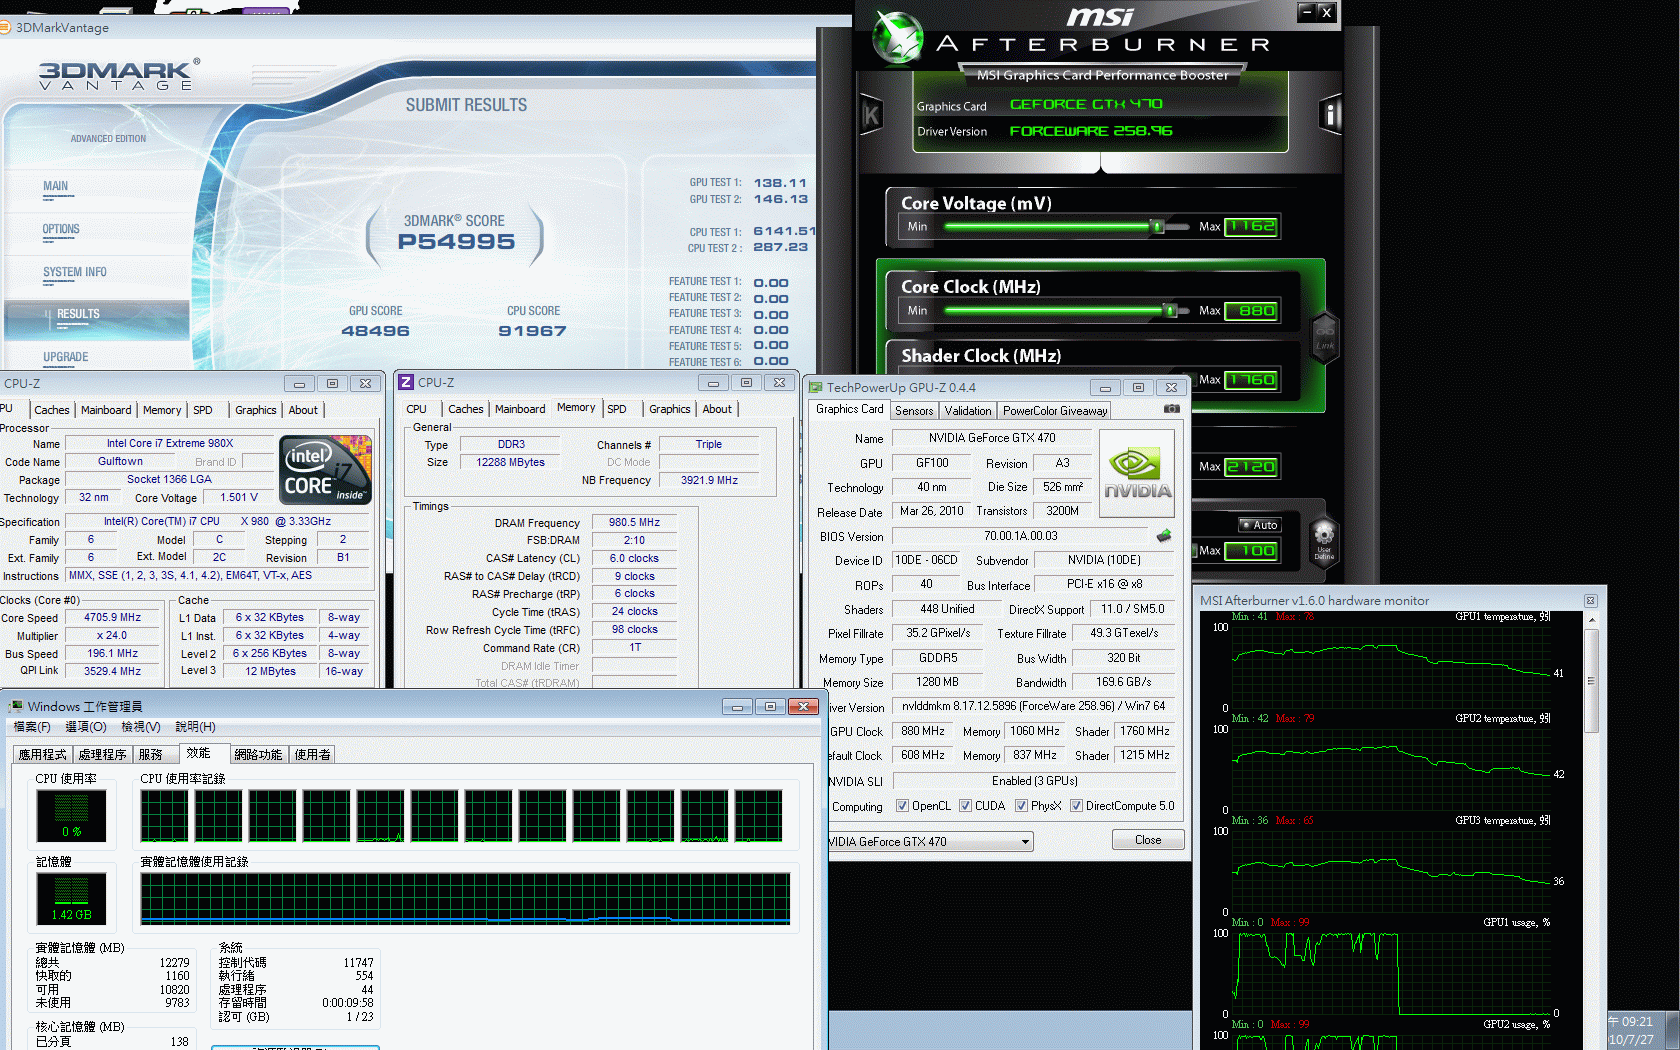Click the purple Z icon of second CPU-Z window

point(406,382)
